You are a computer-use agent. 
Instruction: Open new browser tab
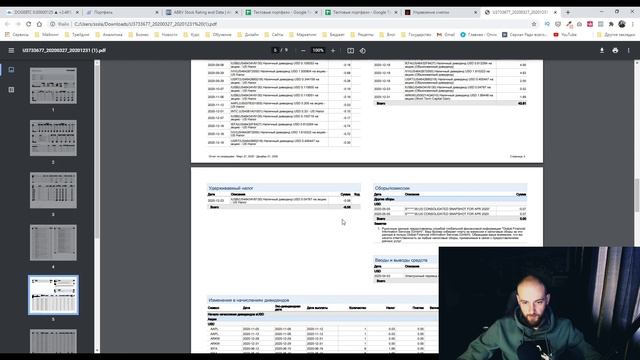coord(568,12)
